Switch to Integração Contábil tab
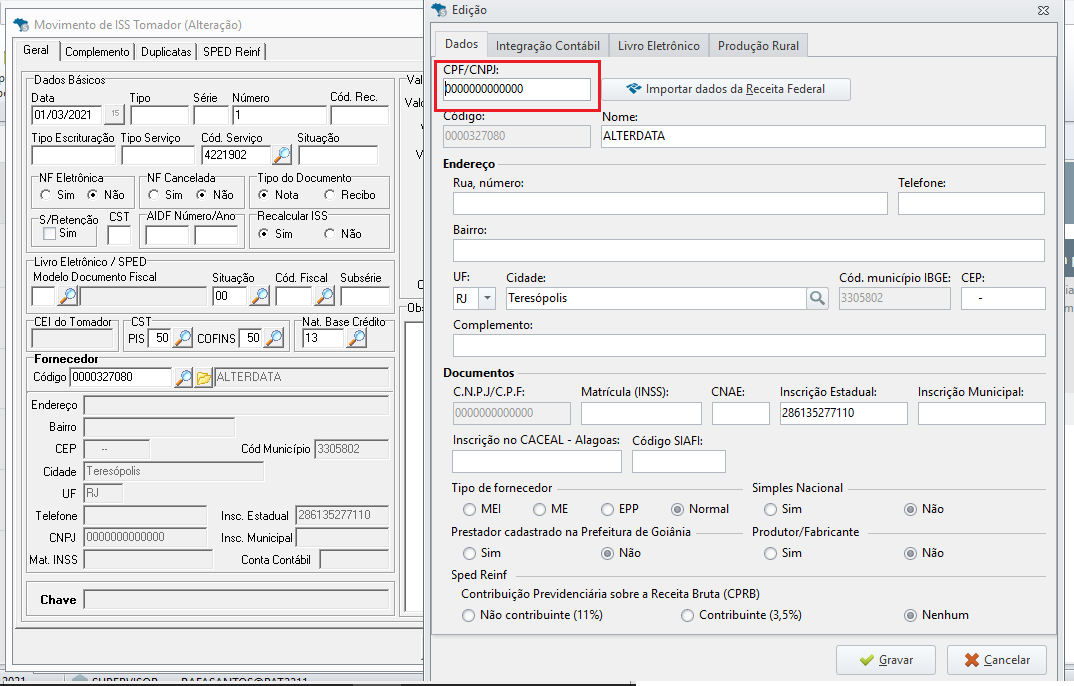The height and width of the screenshot is (686, 1074). tap(547, 46)
